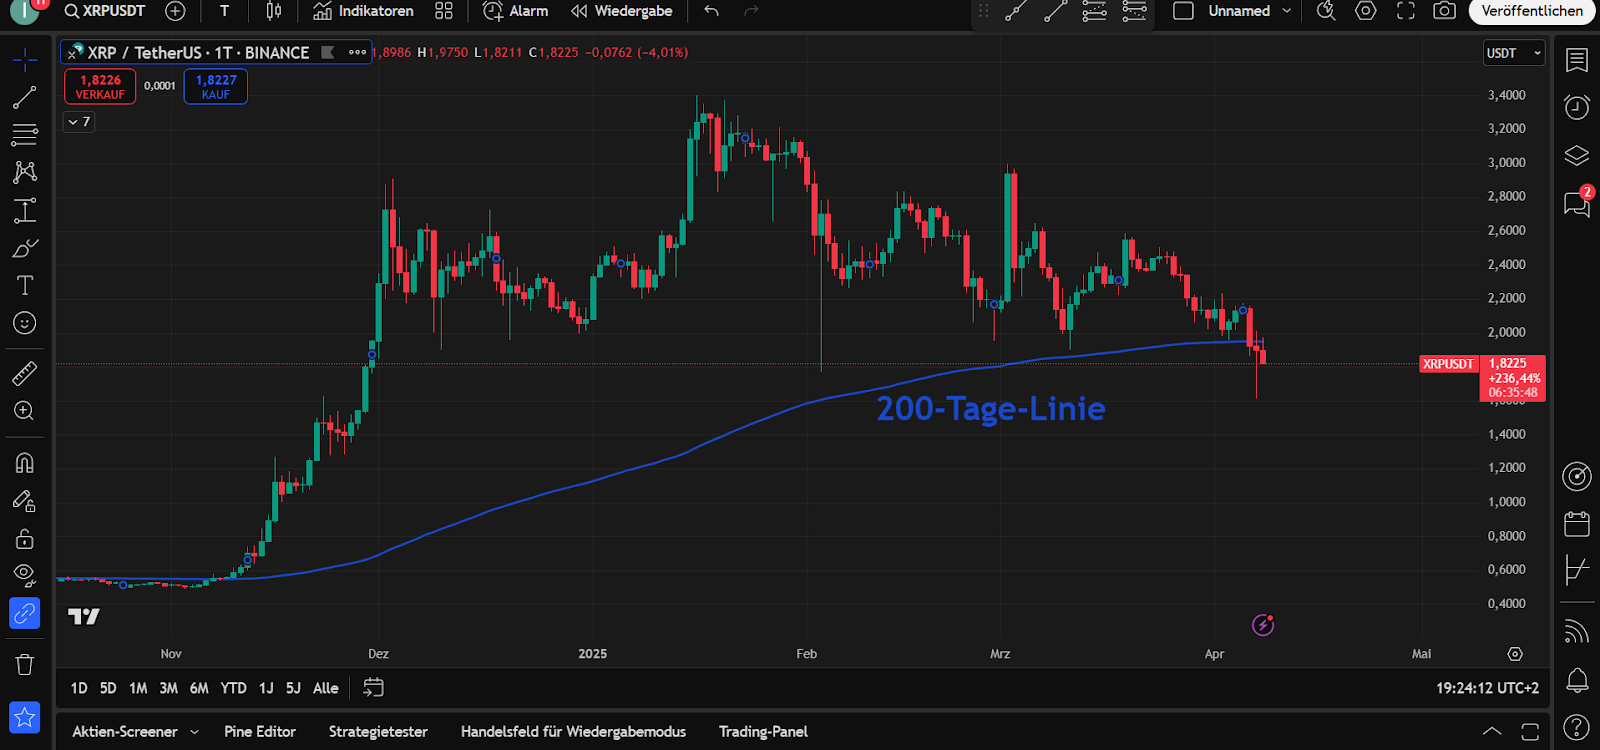1600x750 pixels.
Task: Select the crosshair cursor tool
Action: click(x=25, y=60)
